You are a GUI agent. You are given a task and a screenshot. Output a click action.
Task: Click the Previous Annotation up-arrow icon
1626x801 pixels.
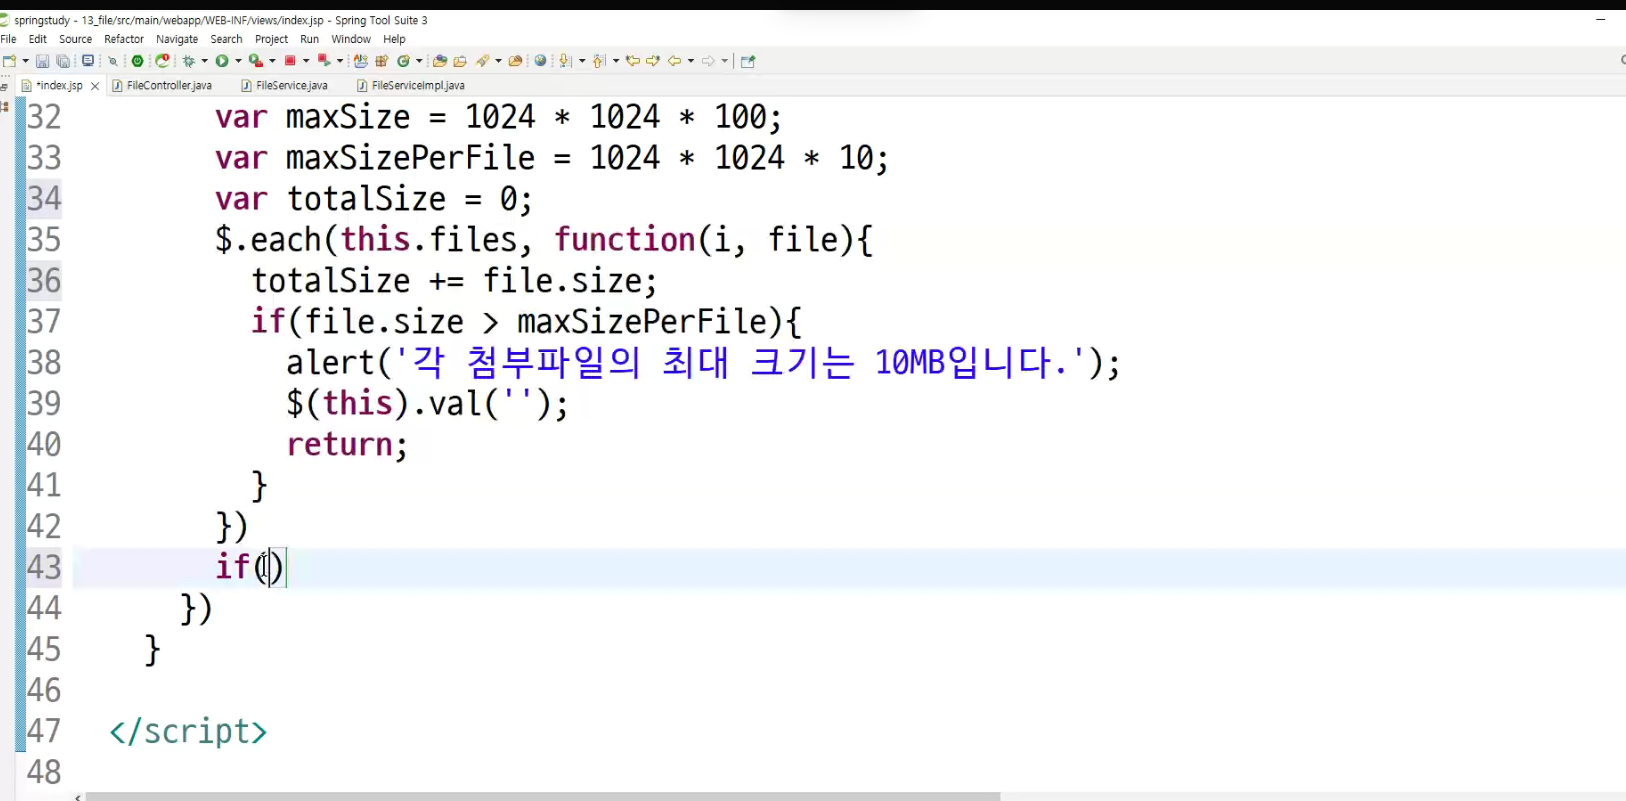pyautogui.click(x=598, y=61)
